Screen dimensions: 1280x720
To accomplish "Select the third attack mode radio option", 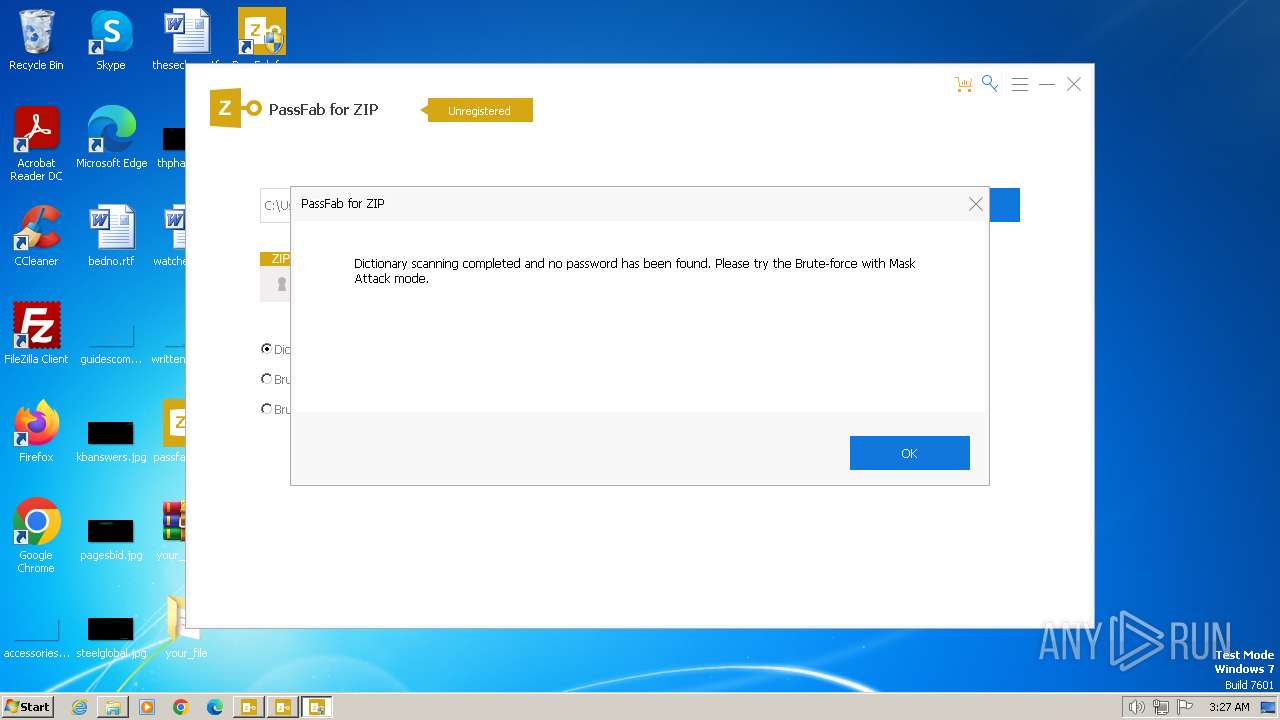I will (x=266, y=409).
